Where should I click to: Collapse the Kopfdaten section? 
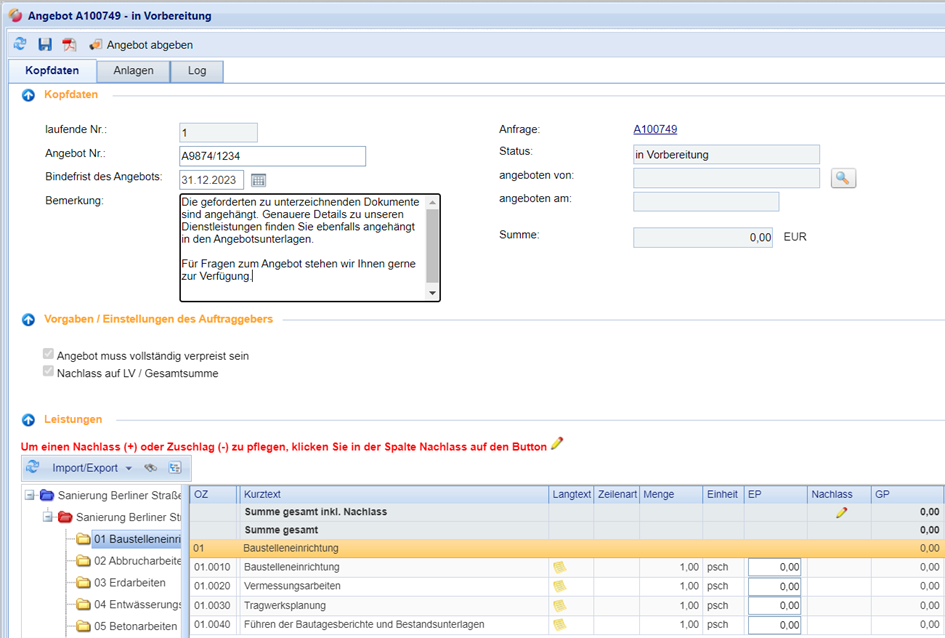coord(29,94)
